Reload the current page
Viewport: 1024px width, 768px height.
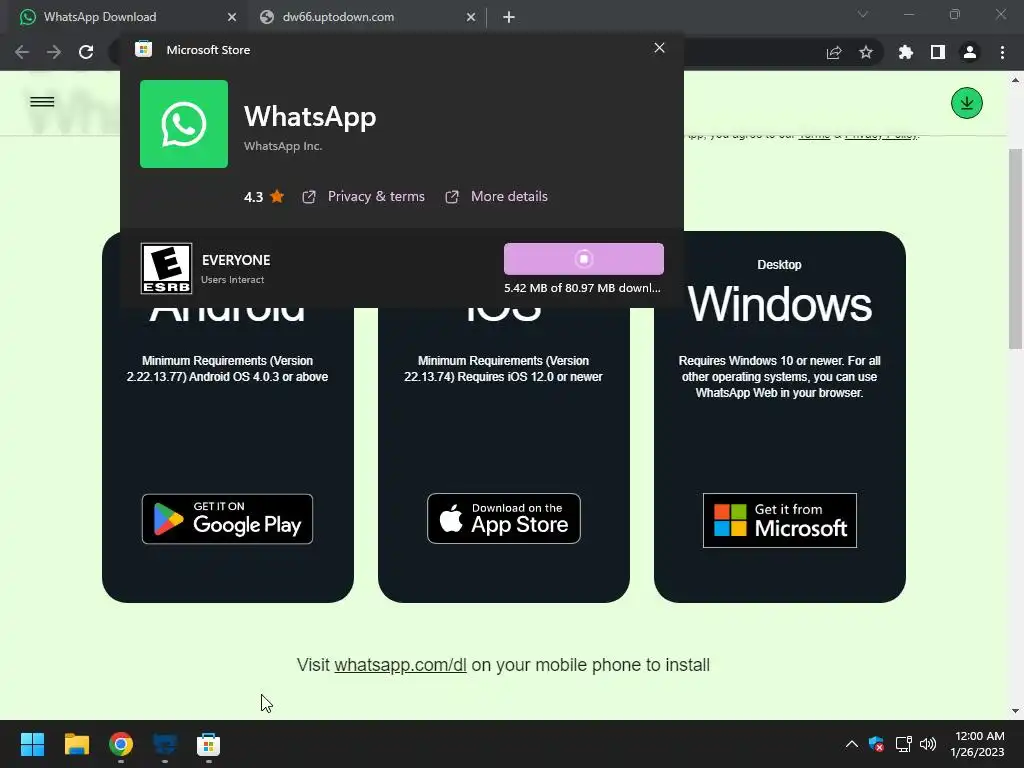pyautogui.click(x=86, y=52)
